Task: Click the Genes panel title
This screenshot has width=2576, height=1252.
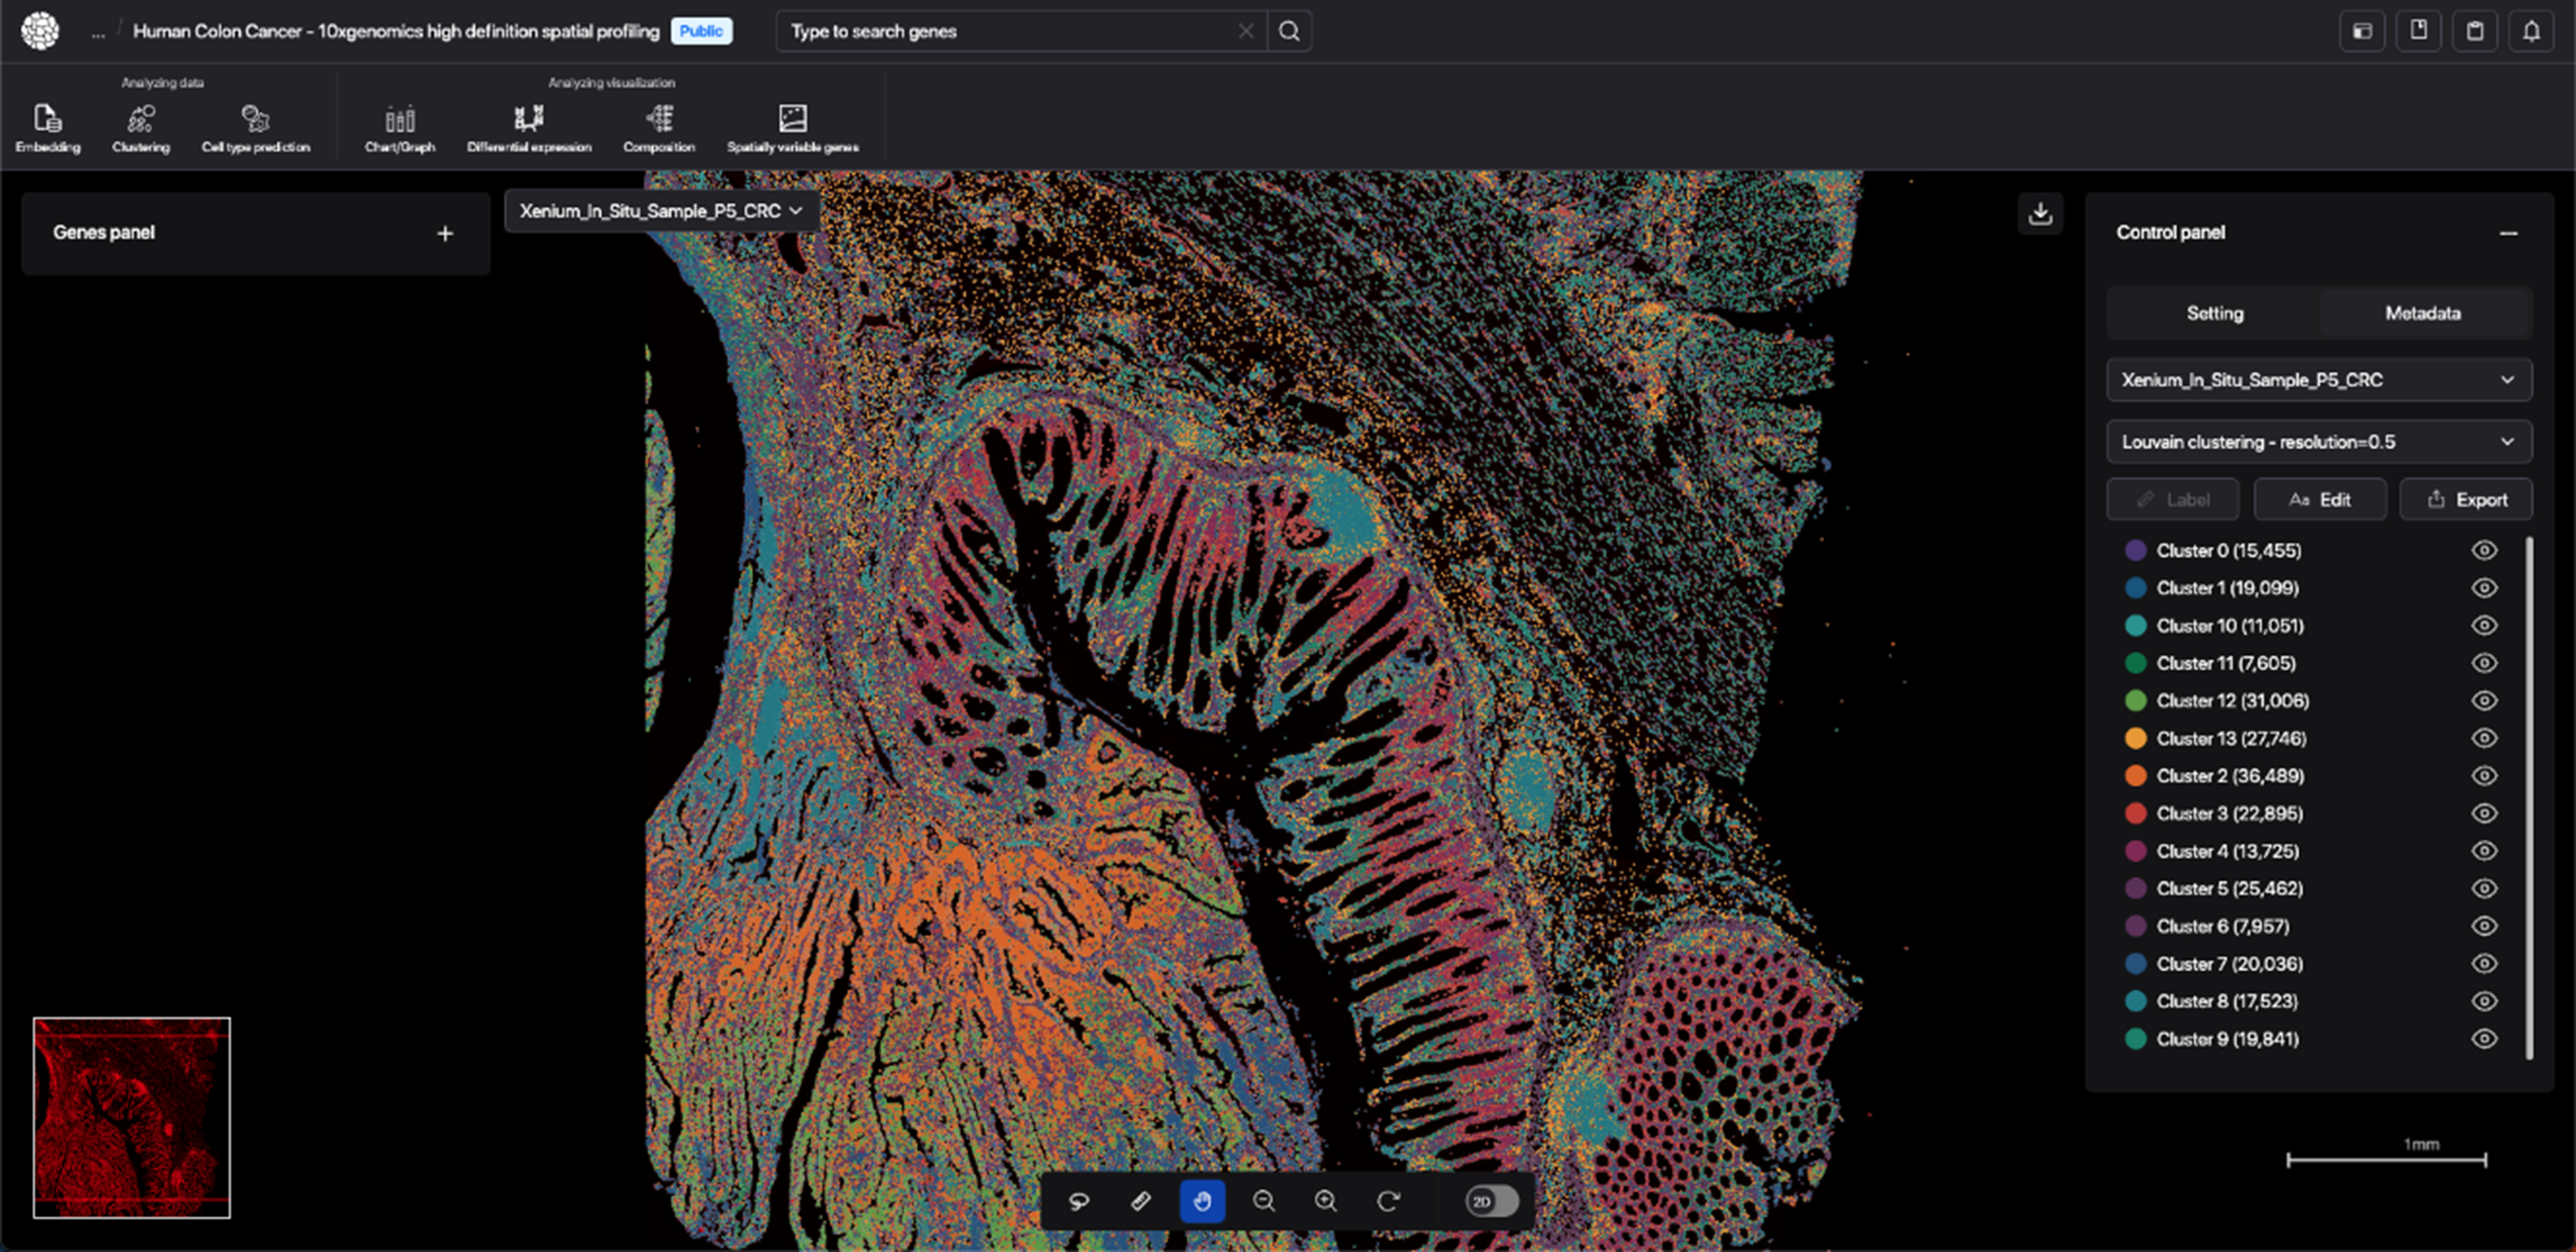Action: (104, 233)
